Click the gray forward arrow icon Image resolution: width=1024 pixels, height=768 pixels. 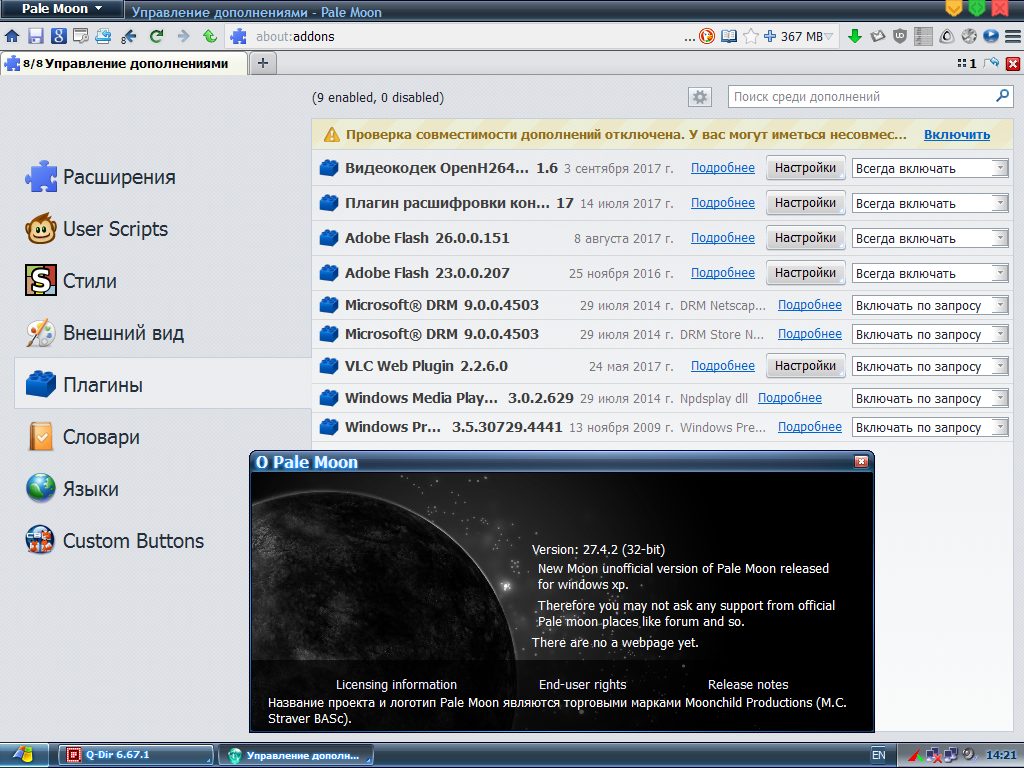pos(184,36)
